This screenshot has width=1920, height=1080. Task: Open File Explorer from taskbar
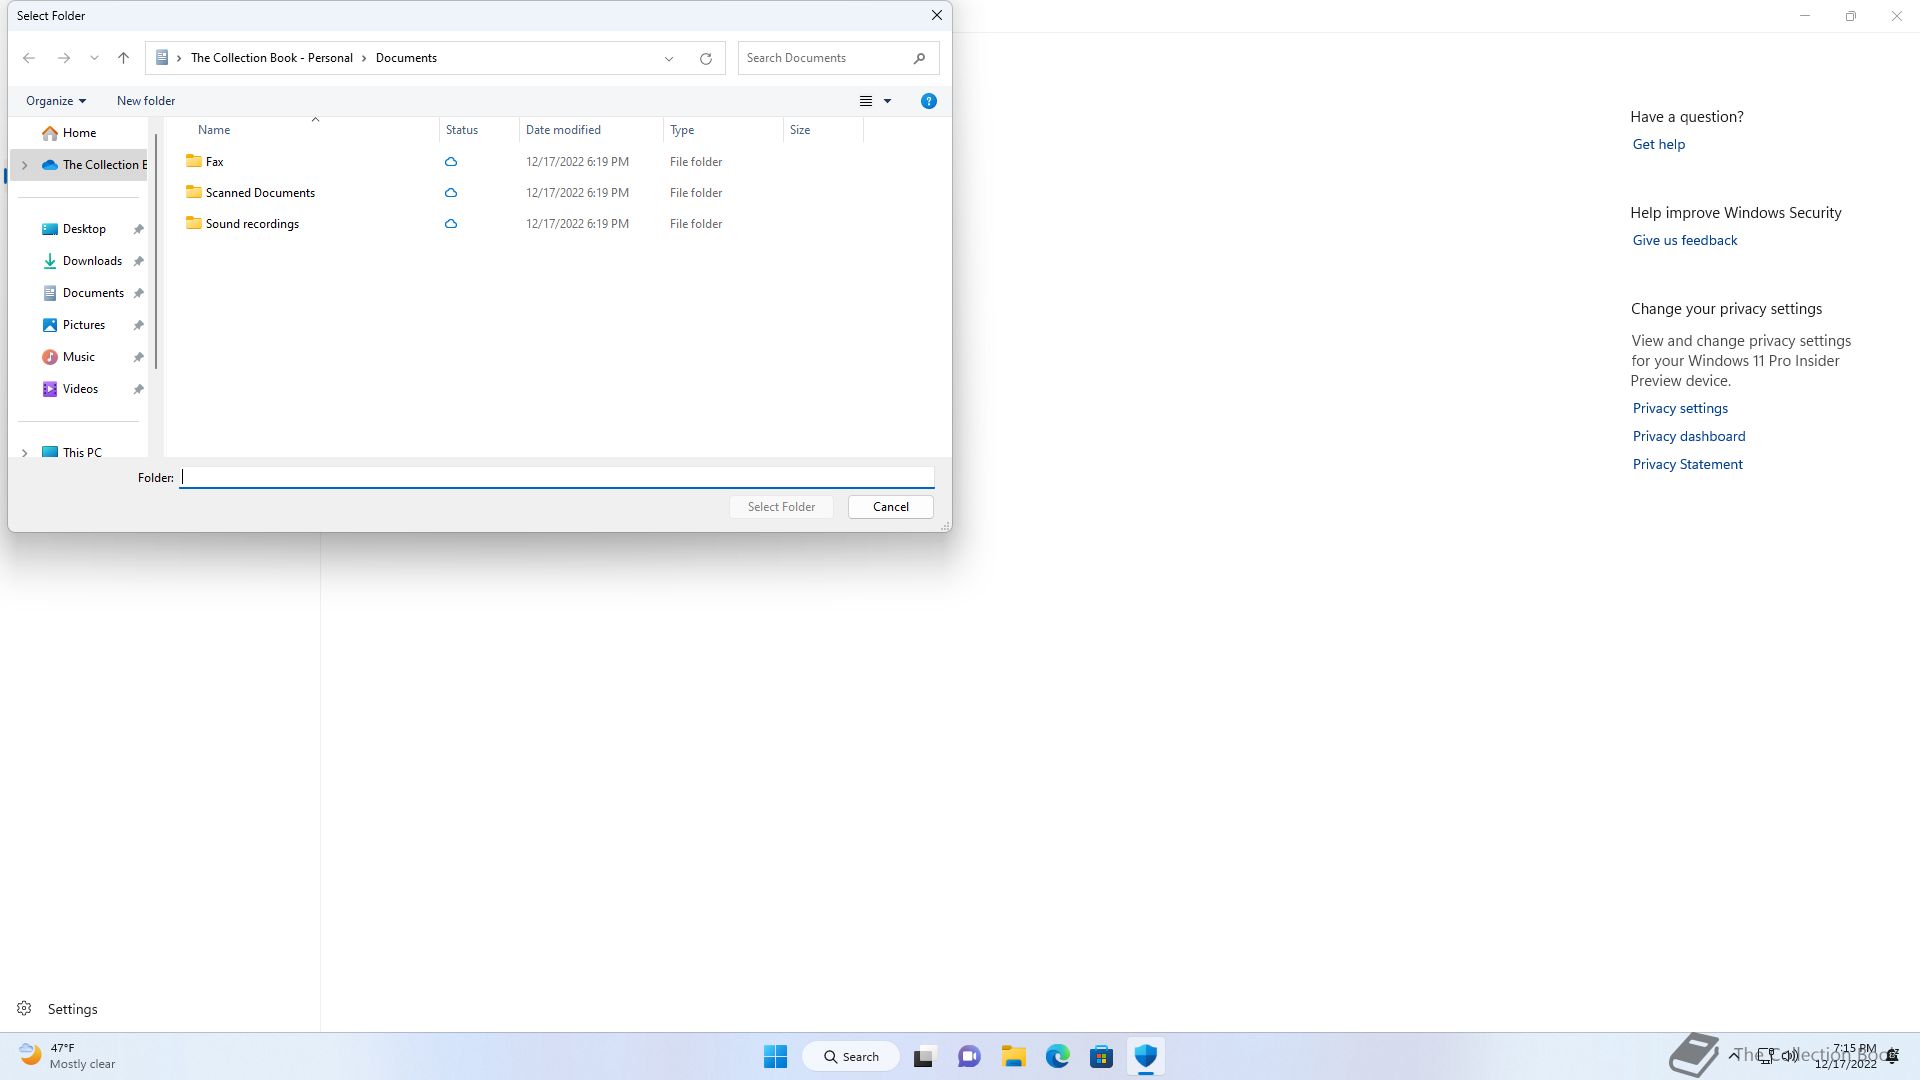coord(1013,1056)
